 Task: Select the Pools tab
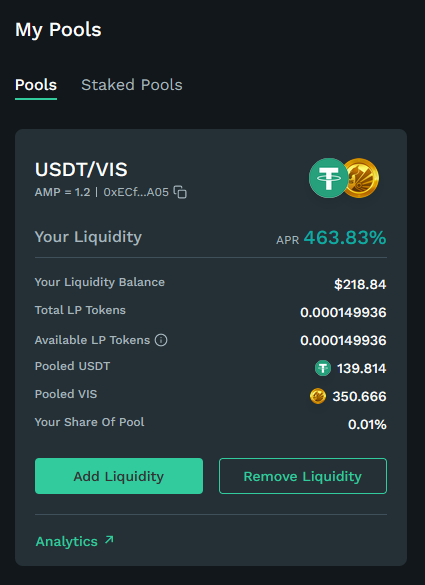pos(36,85)
